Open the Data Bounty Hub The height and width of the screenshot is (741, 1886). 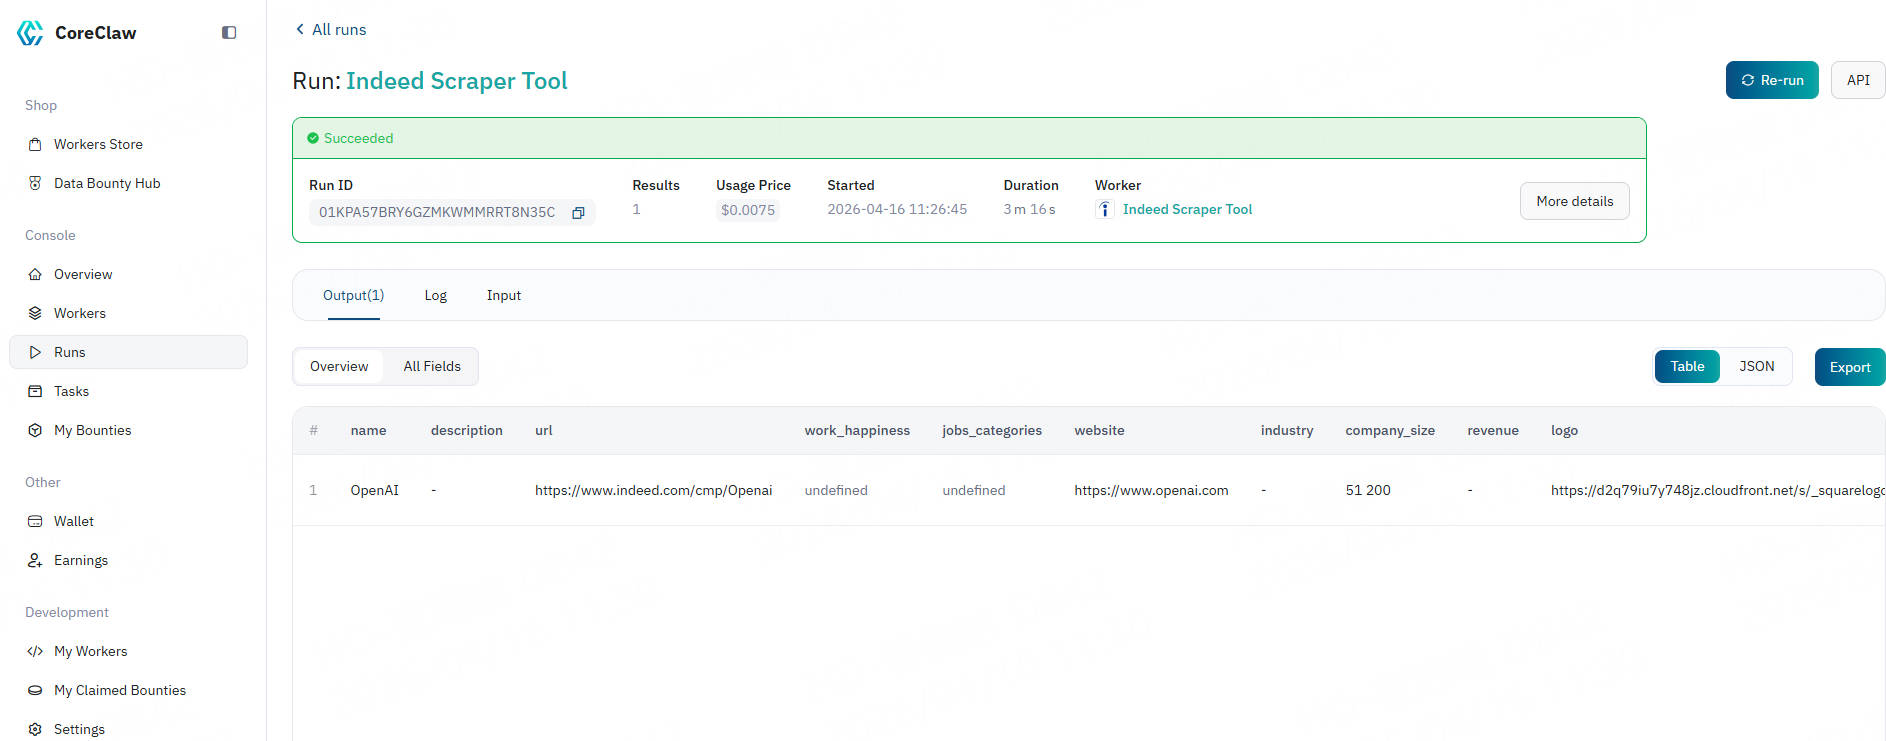point(106,183)
